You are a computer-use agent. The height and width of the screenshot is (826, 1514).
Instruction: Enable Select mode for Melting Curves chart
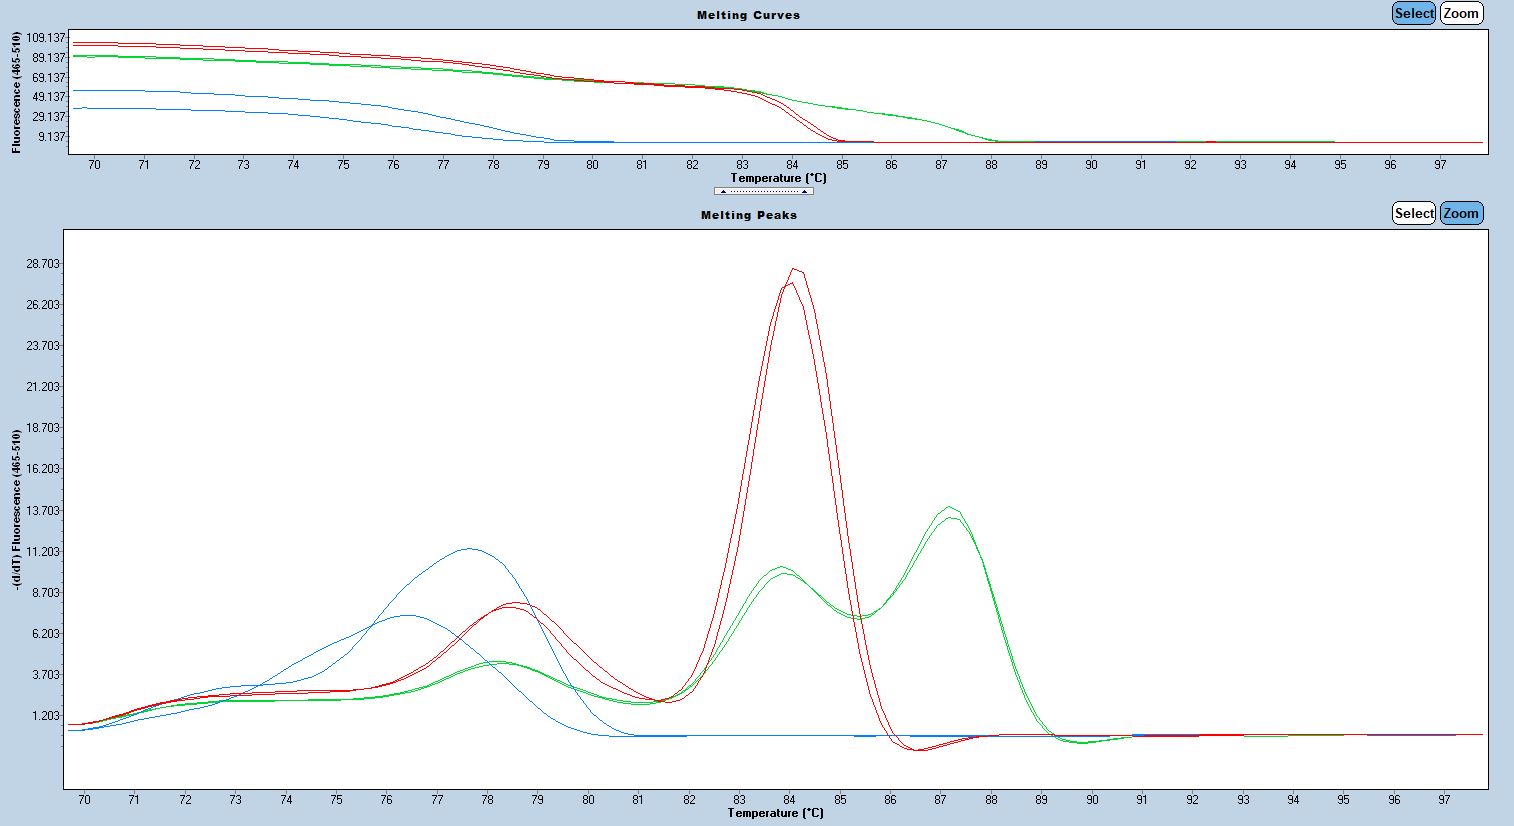click(x=1413, y=13)
